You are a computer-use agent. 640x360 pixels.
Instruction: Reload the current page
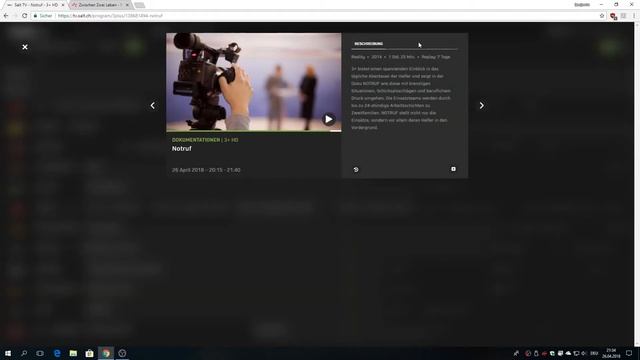click(24, 16)
